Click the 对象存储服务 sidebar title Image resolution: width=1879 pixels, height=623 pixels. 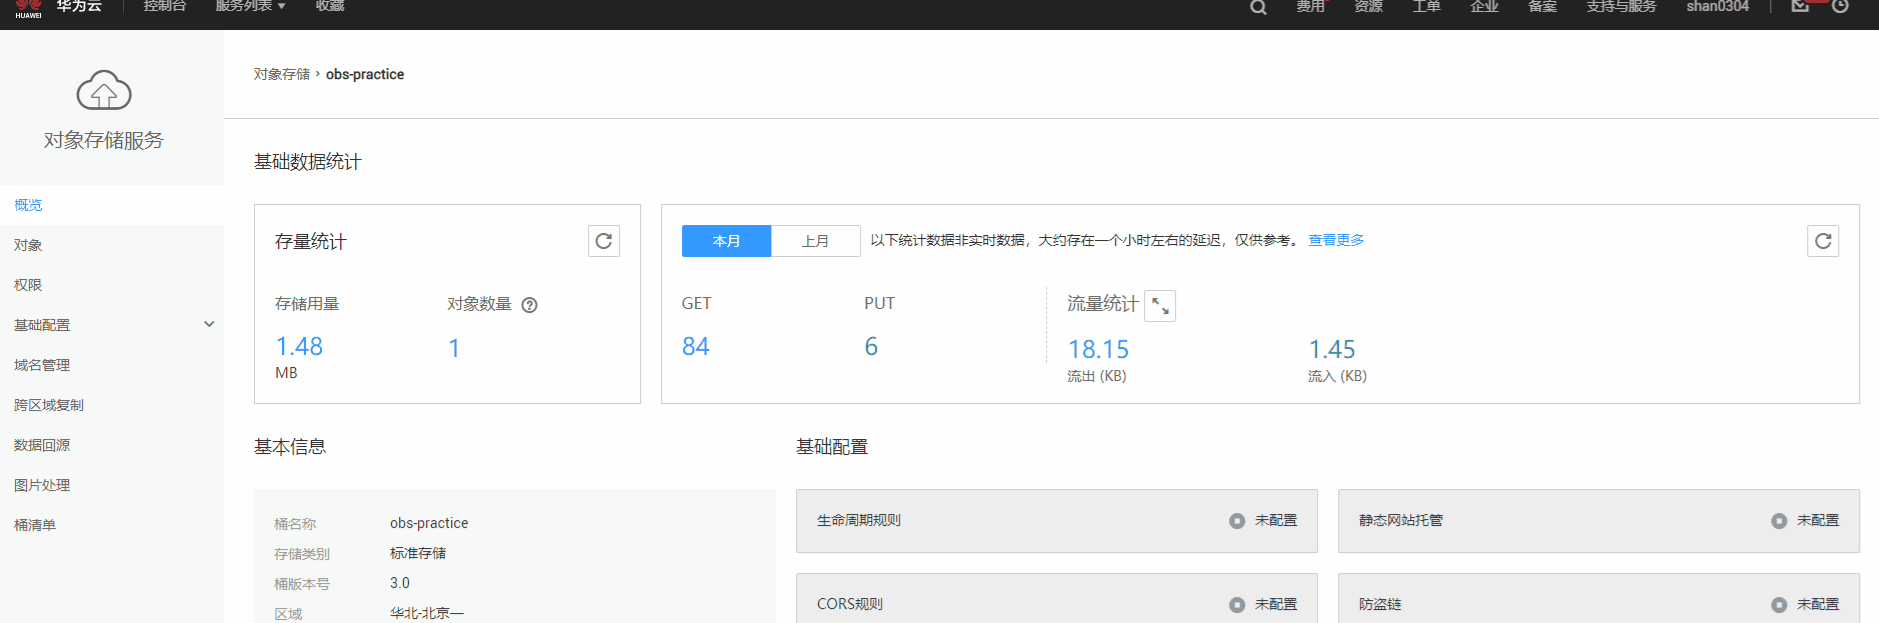coord(104,140)
